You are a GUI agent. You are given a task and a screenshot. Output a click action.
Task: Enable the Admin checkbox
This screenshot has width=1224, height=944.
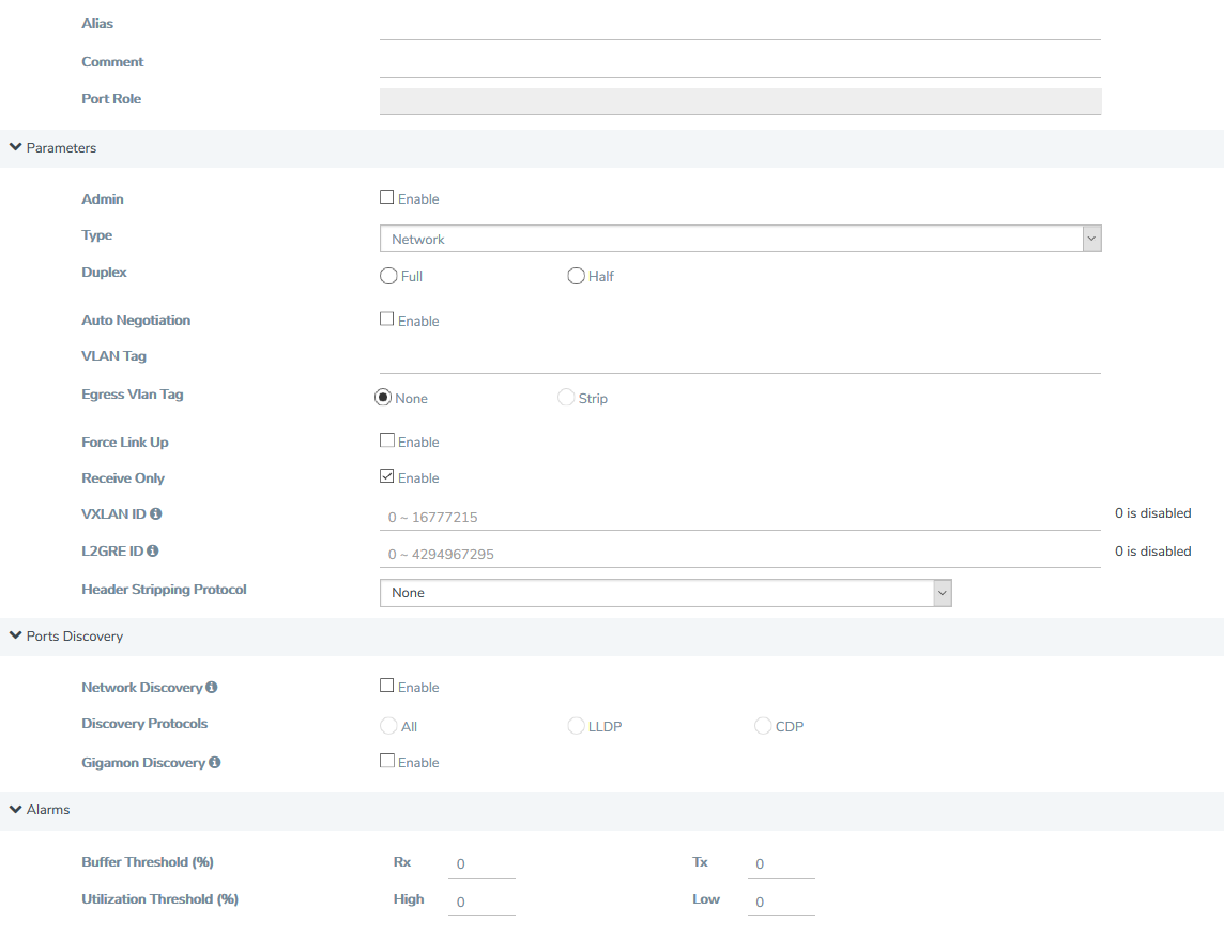point(387,198)
